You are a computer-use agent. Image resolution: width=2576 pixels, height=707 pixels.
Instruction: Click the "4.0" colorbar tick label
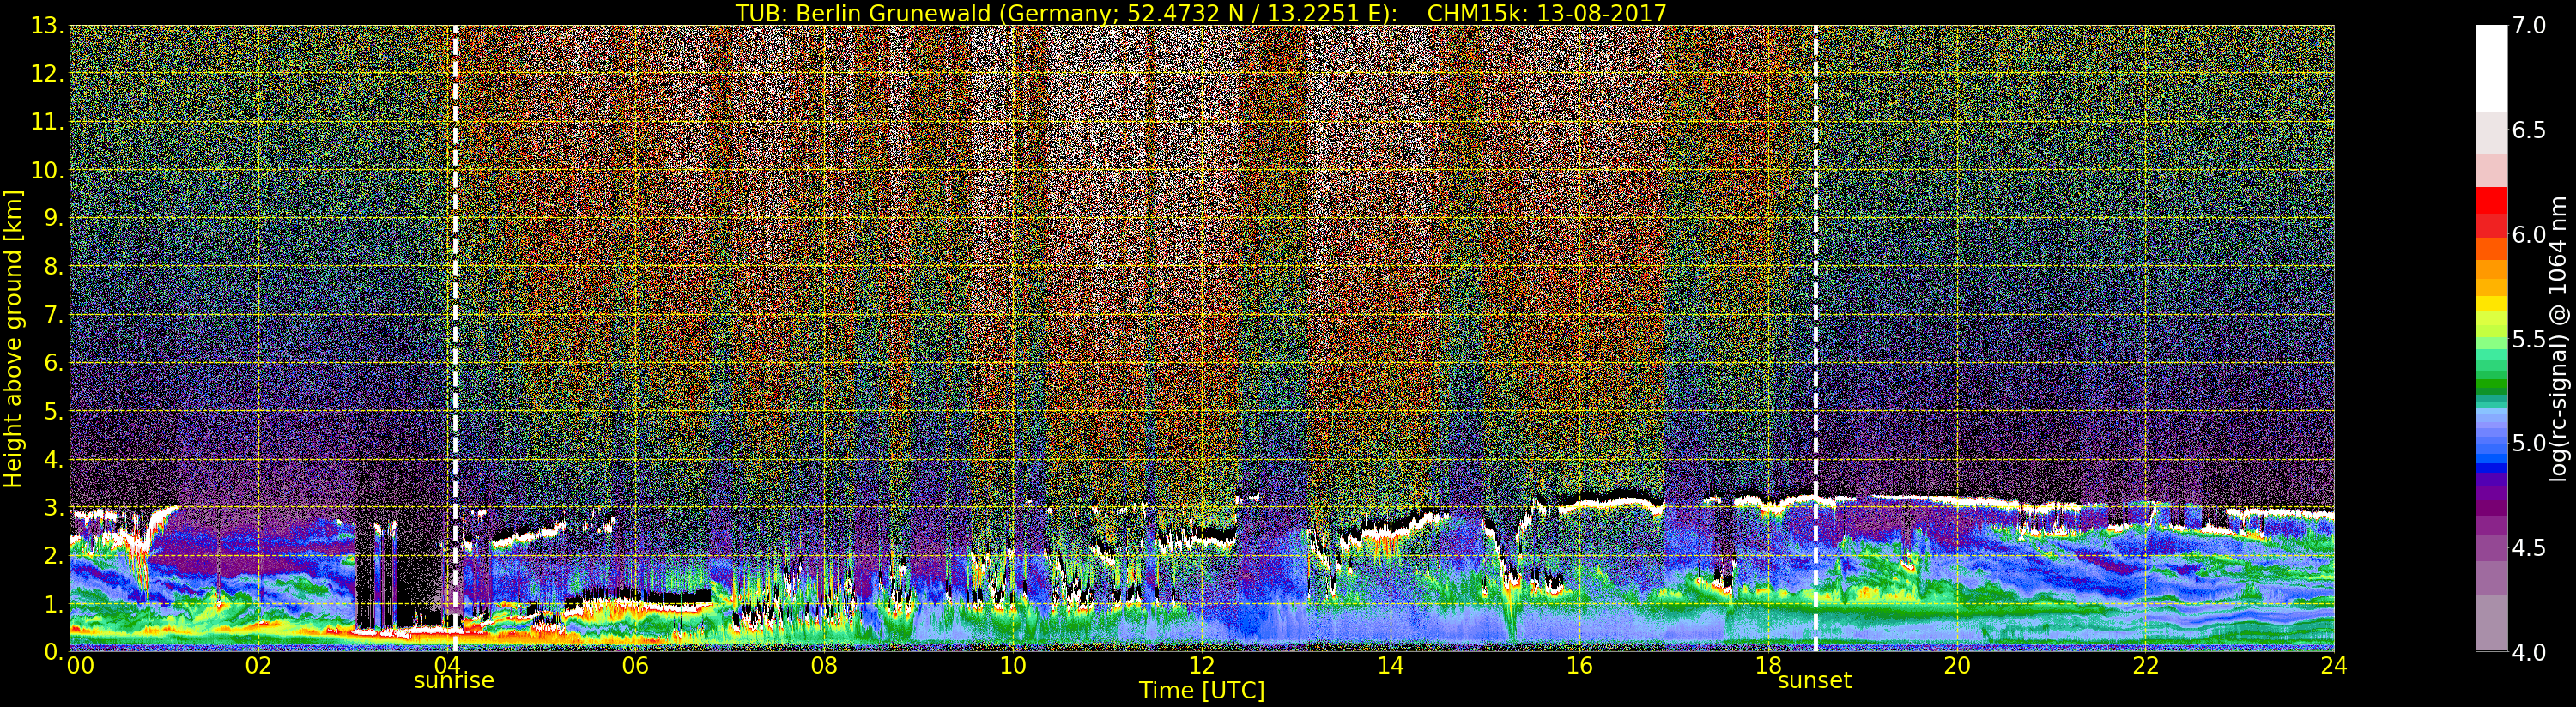click(2530, 652)
